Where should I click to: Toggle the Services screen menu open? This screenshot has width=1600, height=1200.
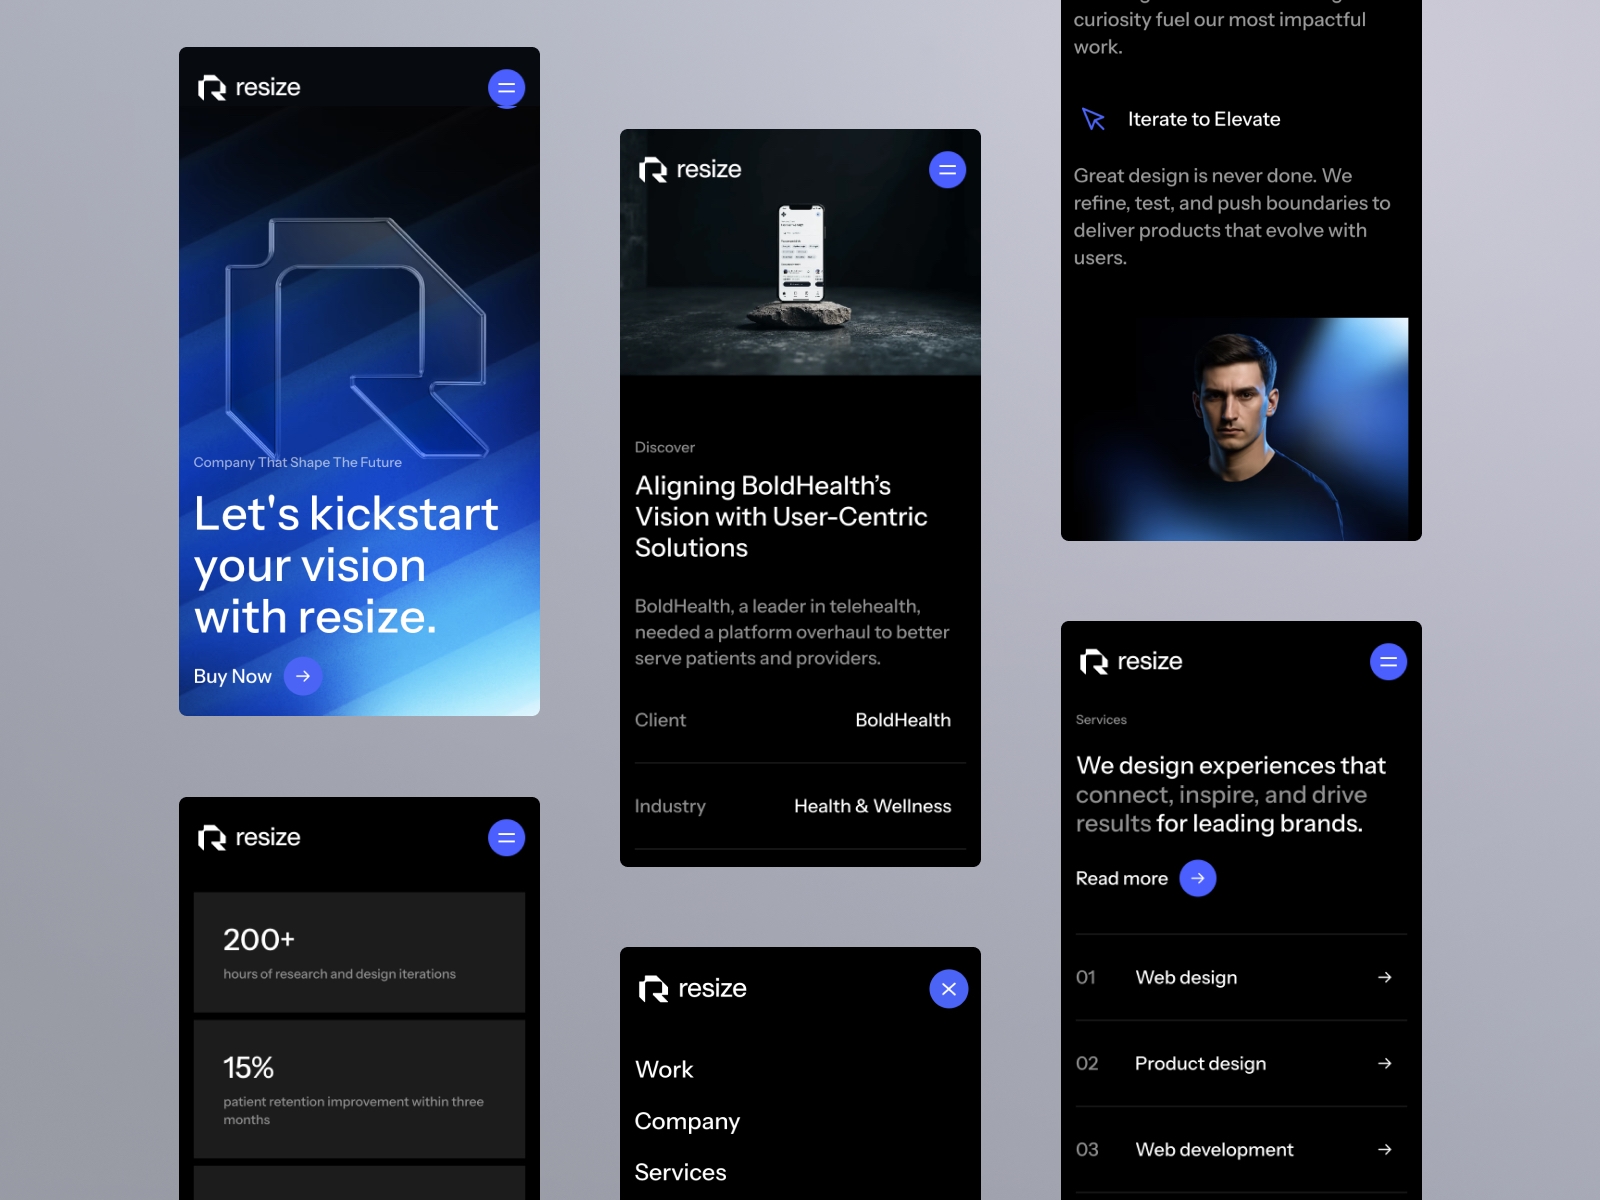click(x=1387, y=661)
